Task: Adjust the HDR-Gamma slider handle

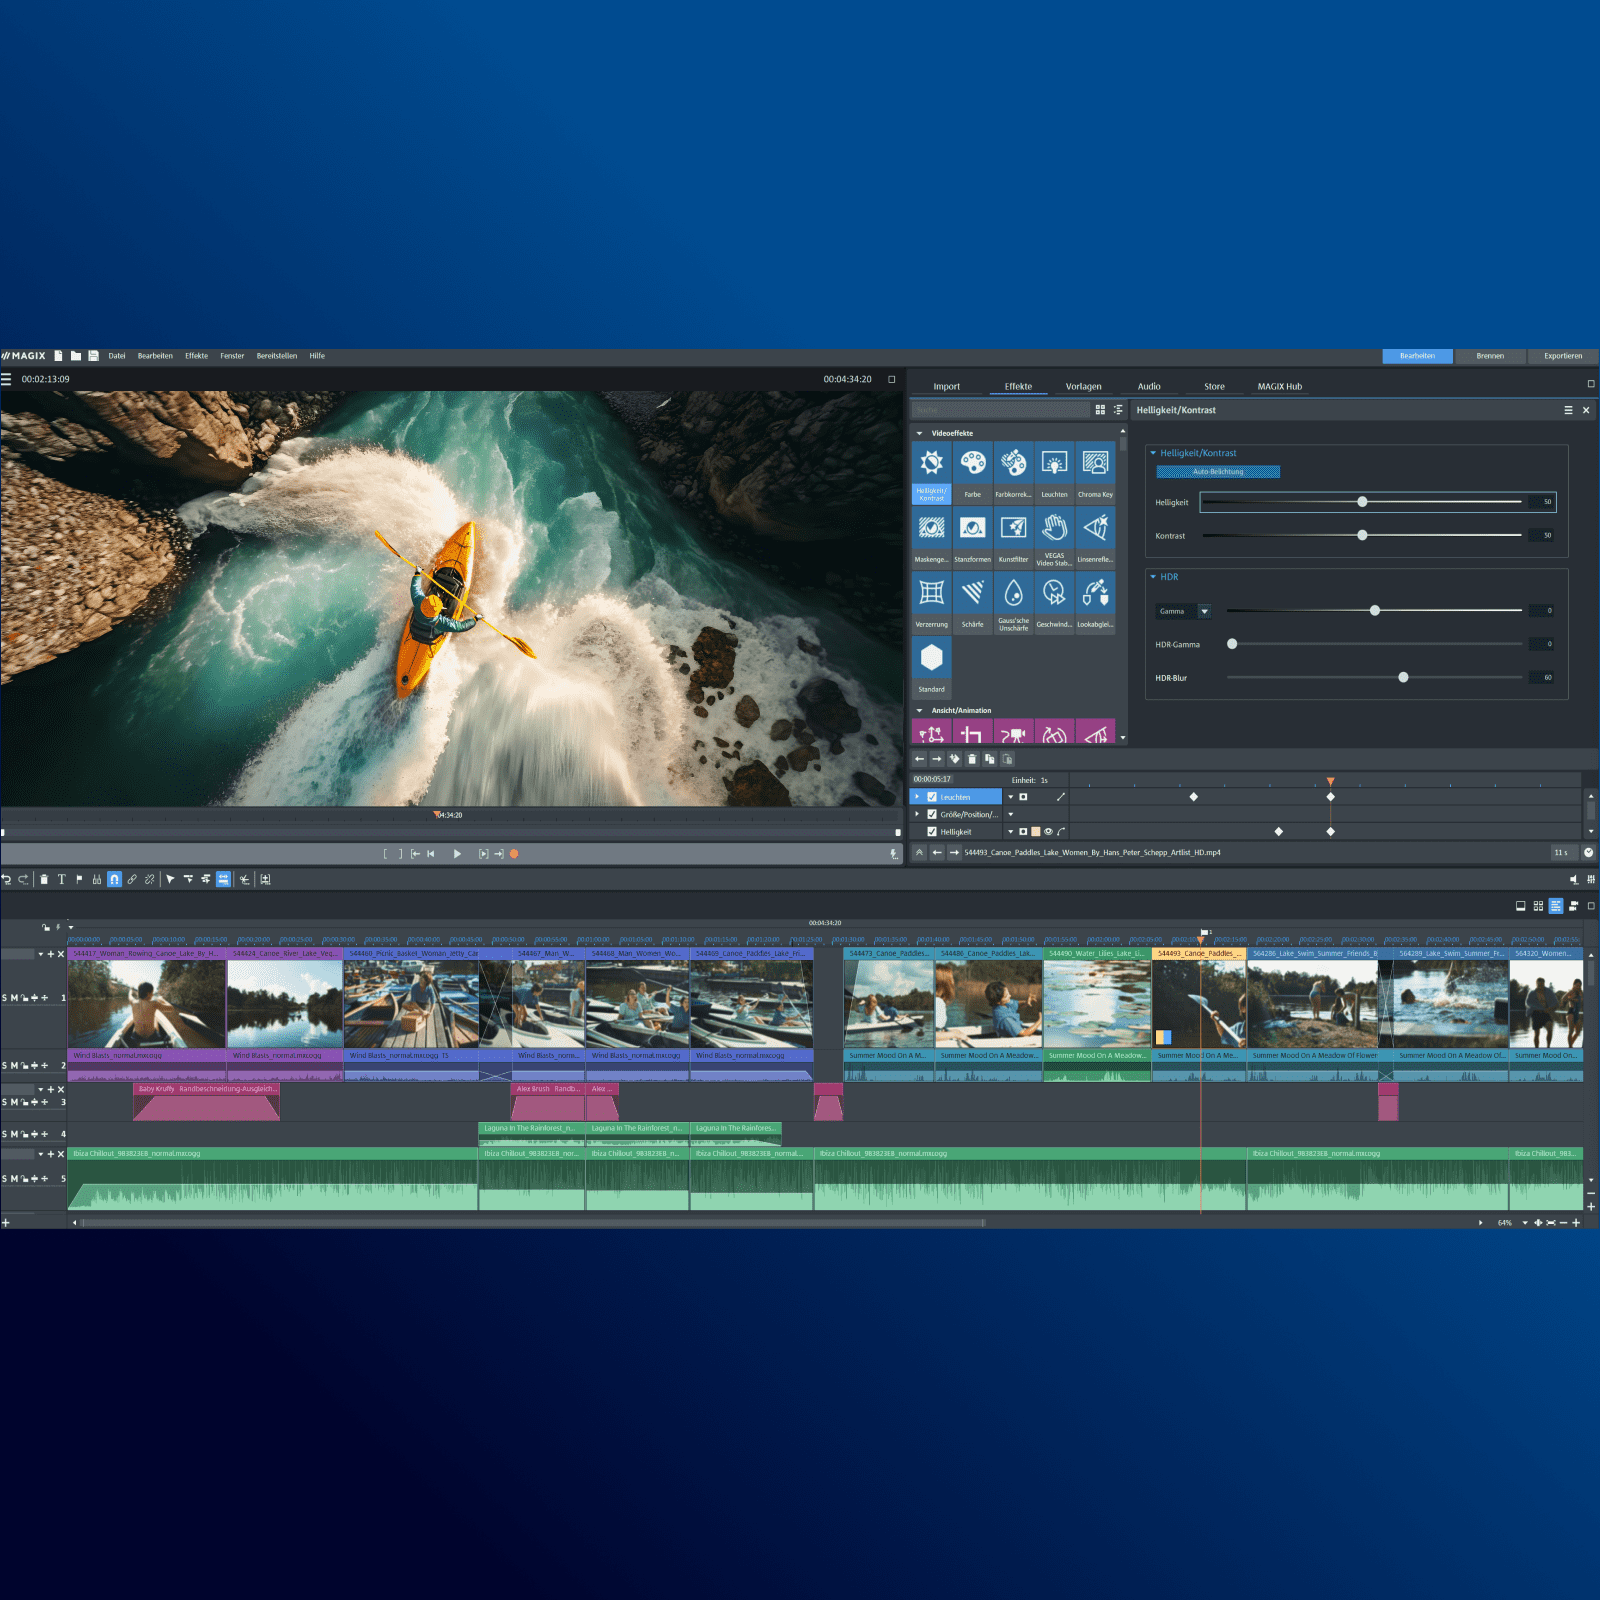Action: 1232,644
